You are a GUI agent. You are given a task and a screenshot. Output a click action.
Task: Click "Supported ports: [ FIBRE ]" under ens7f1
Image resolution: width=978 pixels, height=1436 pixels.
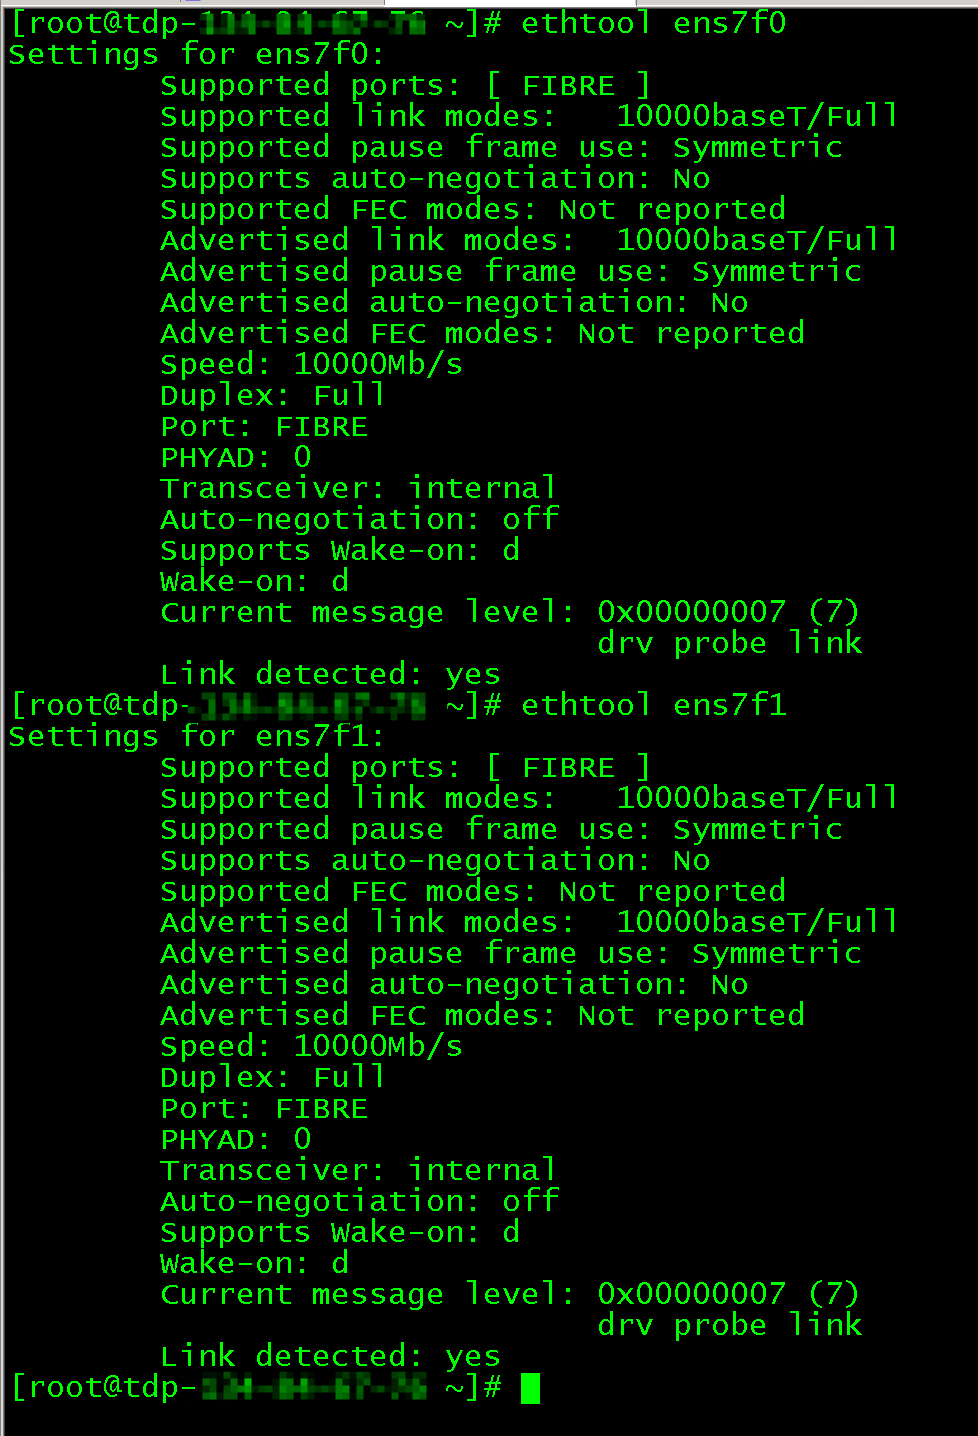click(405, 768)
